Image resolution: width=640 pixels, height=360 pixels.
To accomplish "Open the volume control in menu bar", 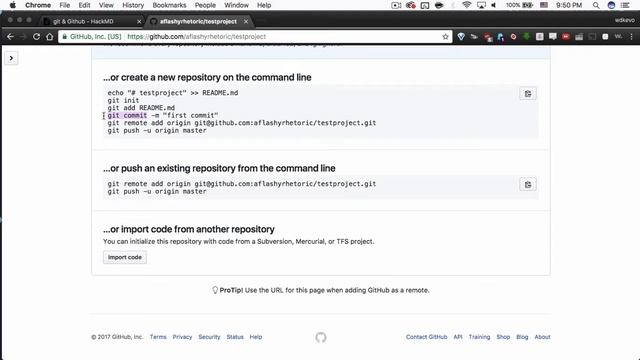I will tap(494, 5).
